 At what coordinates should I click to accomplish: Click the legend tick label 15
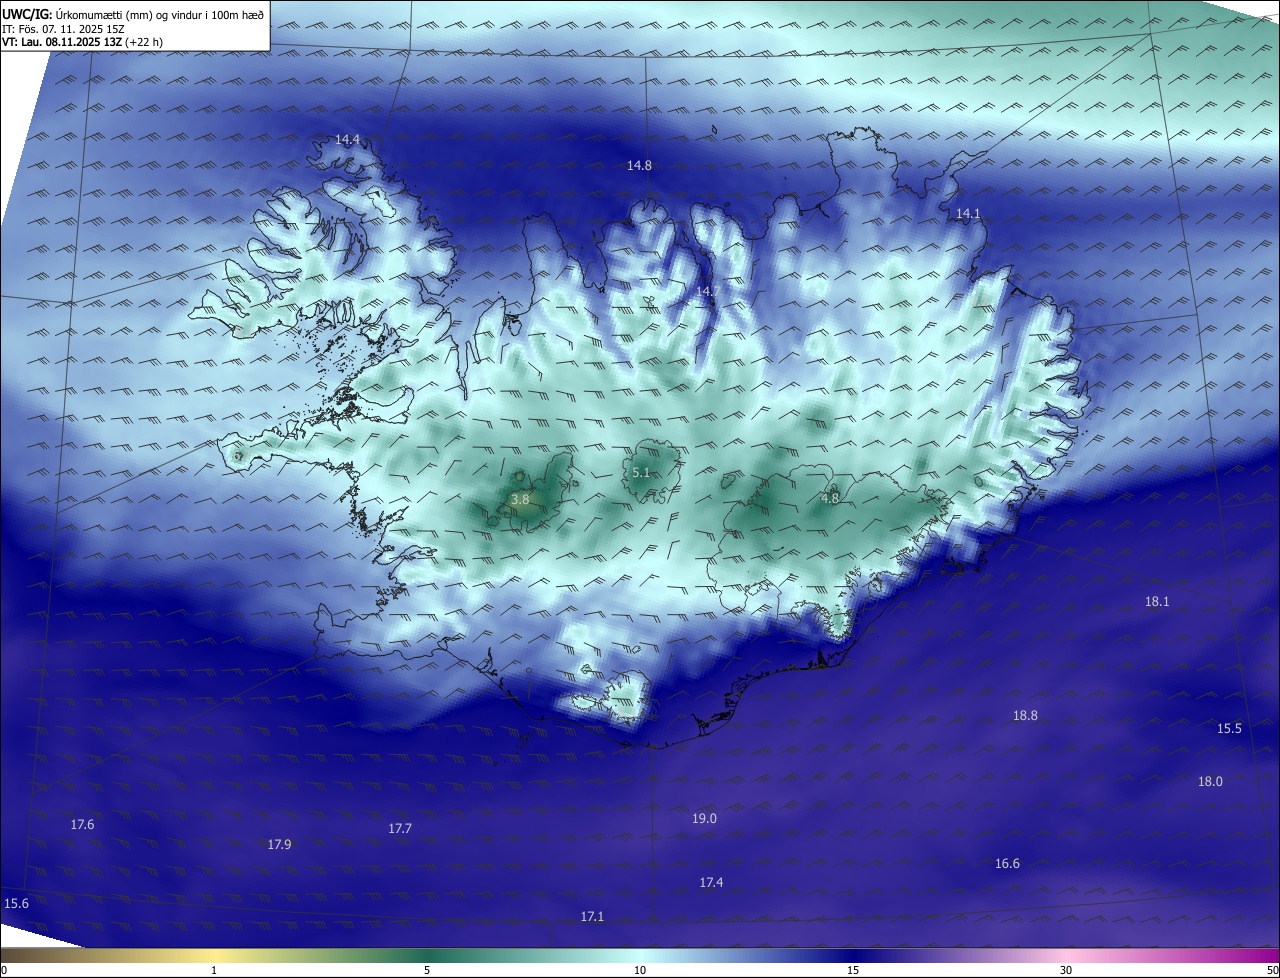click(853, 970)
